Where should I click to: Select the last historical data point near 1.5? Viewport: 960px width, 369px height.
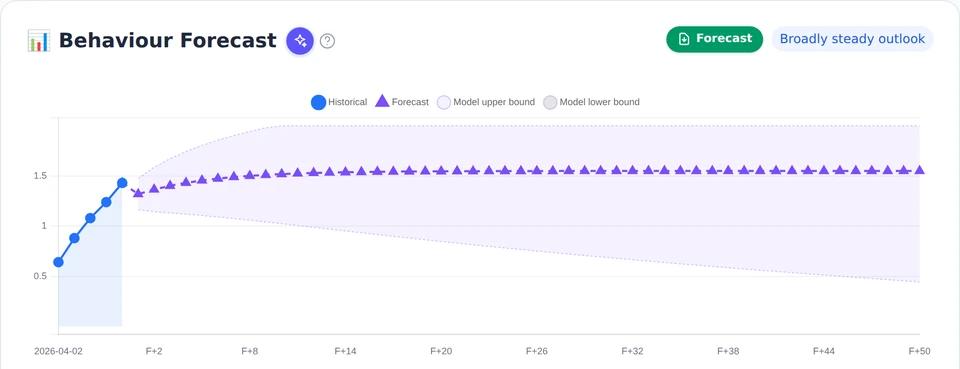[122, 183]
